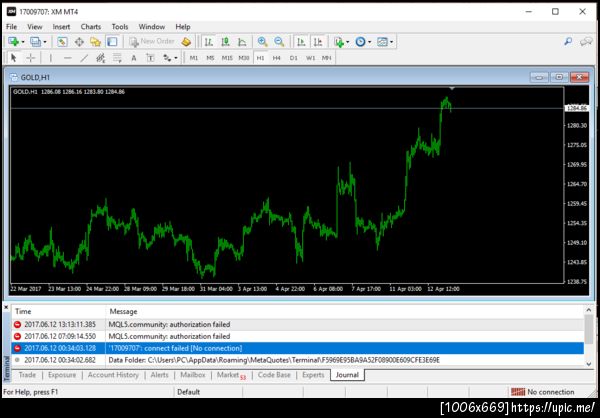Toggle the Navigator panel
Image resolution: width=600 pixels, height=418 pixels.
pos(95,42)
